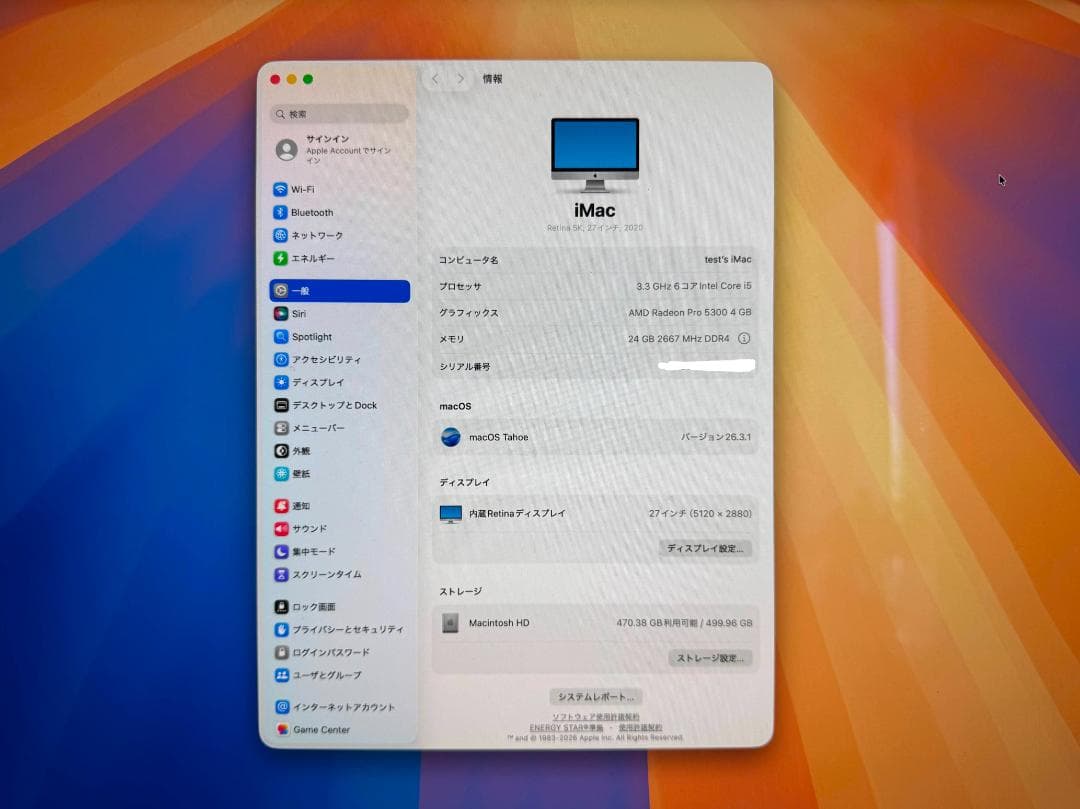The image size is (1080, 809).
Task: Open インターネットアカウント @ icon
Action: [x=282, y=707]
